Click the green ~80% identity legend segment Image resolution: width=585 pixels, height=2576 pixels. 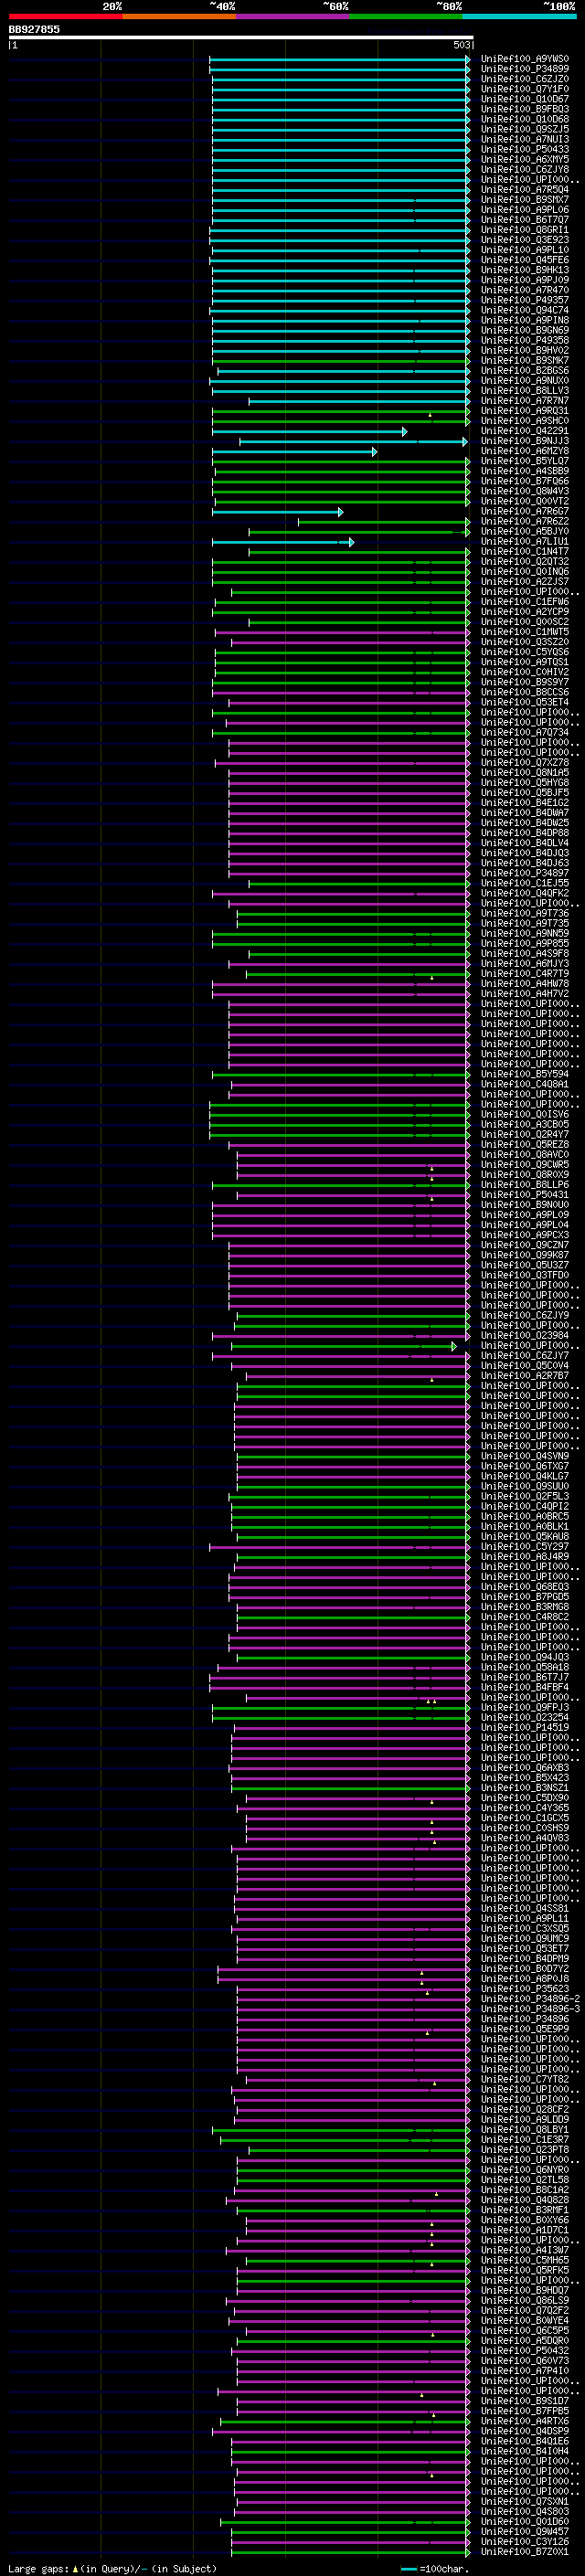click(x=406, y=16)
